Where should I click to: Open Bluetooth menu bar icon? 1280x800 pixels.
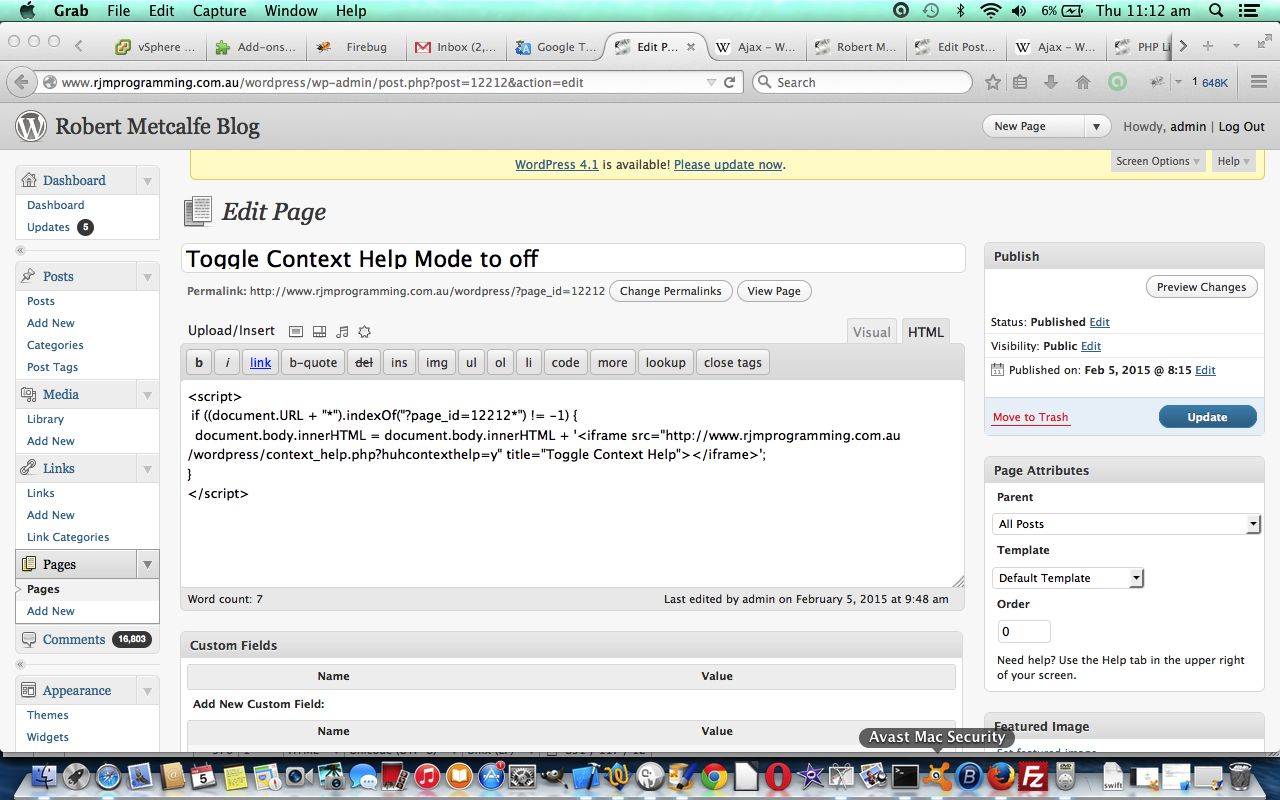[x=961, y=11]
